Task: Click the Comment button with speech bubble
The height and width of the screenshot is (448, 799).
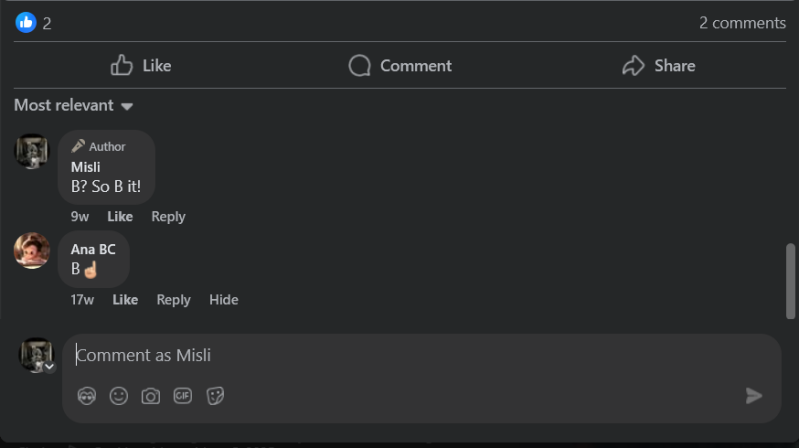Action: click(400, 66)
